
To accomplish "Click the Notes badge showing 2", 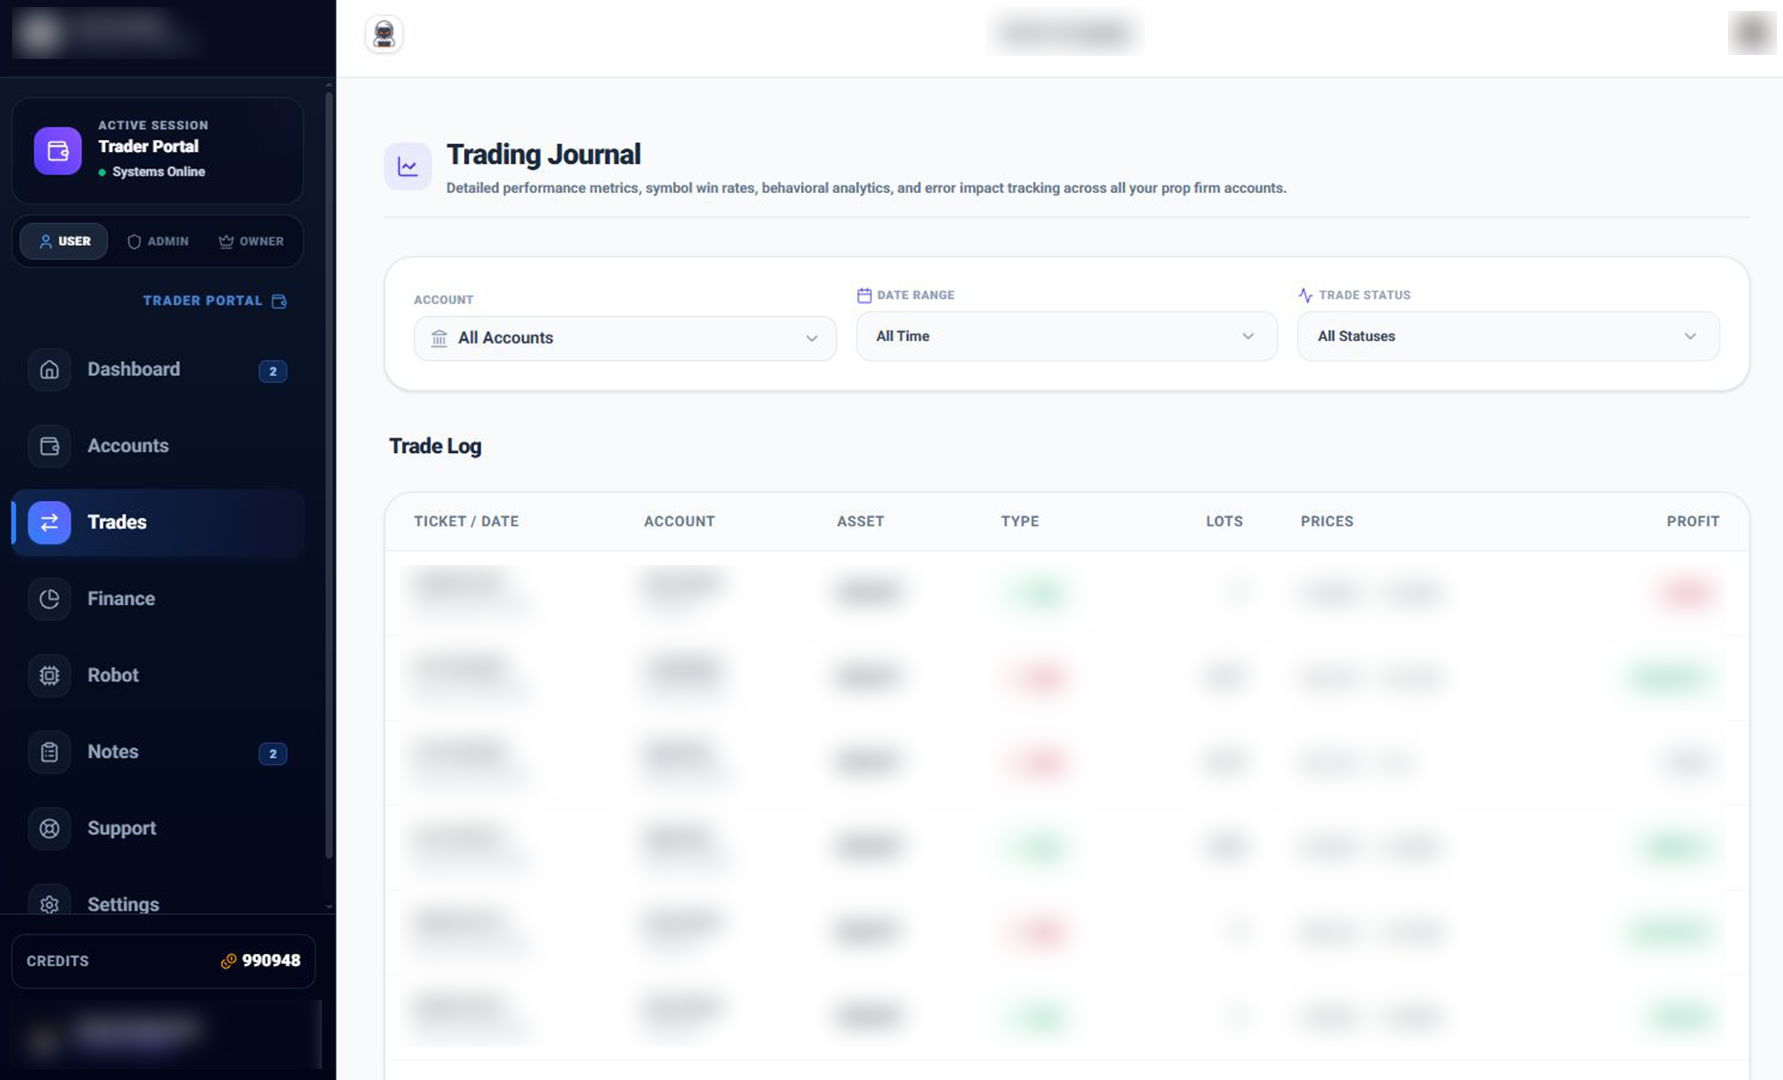I will (x=273, y=754).
